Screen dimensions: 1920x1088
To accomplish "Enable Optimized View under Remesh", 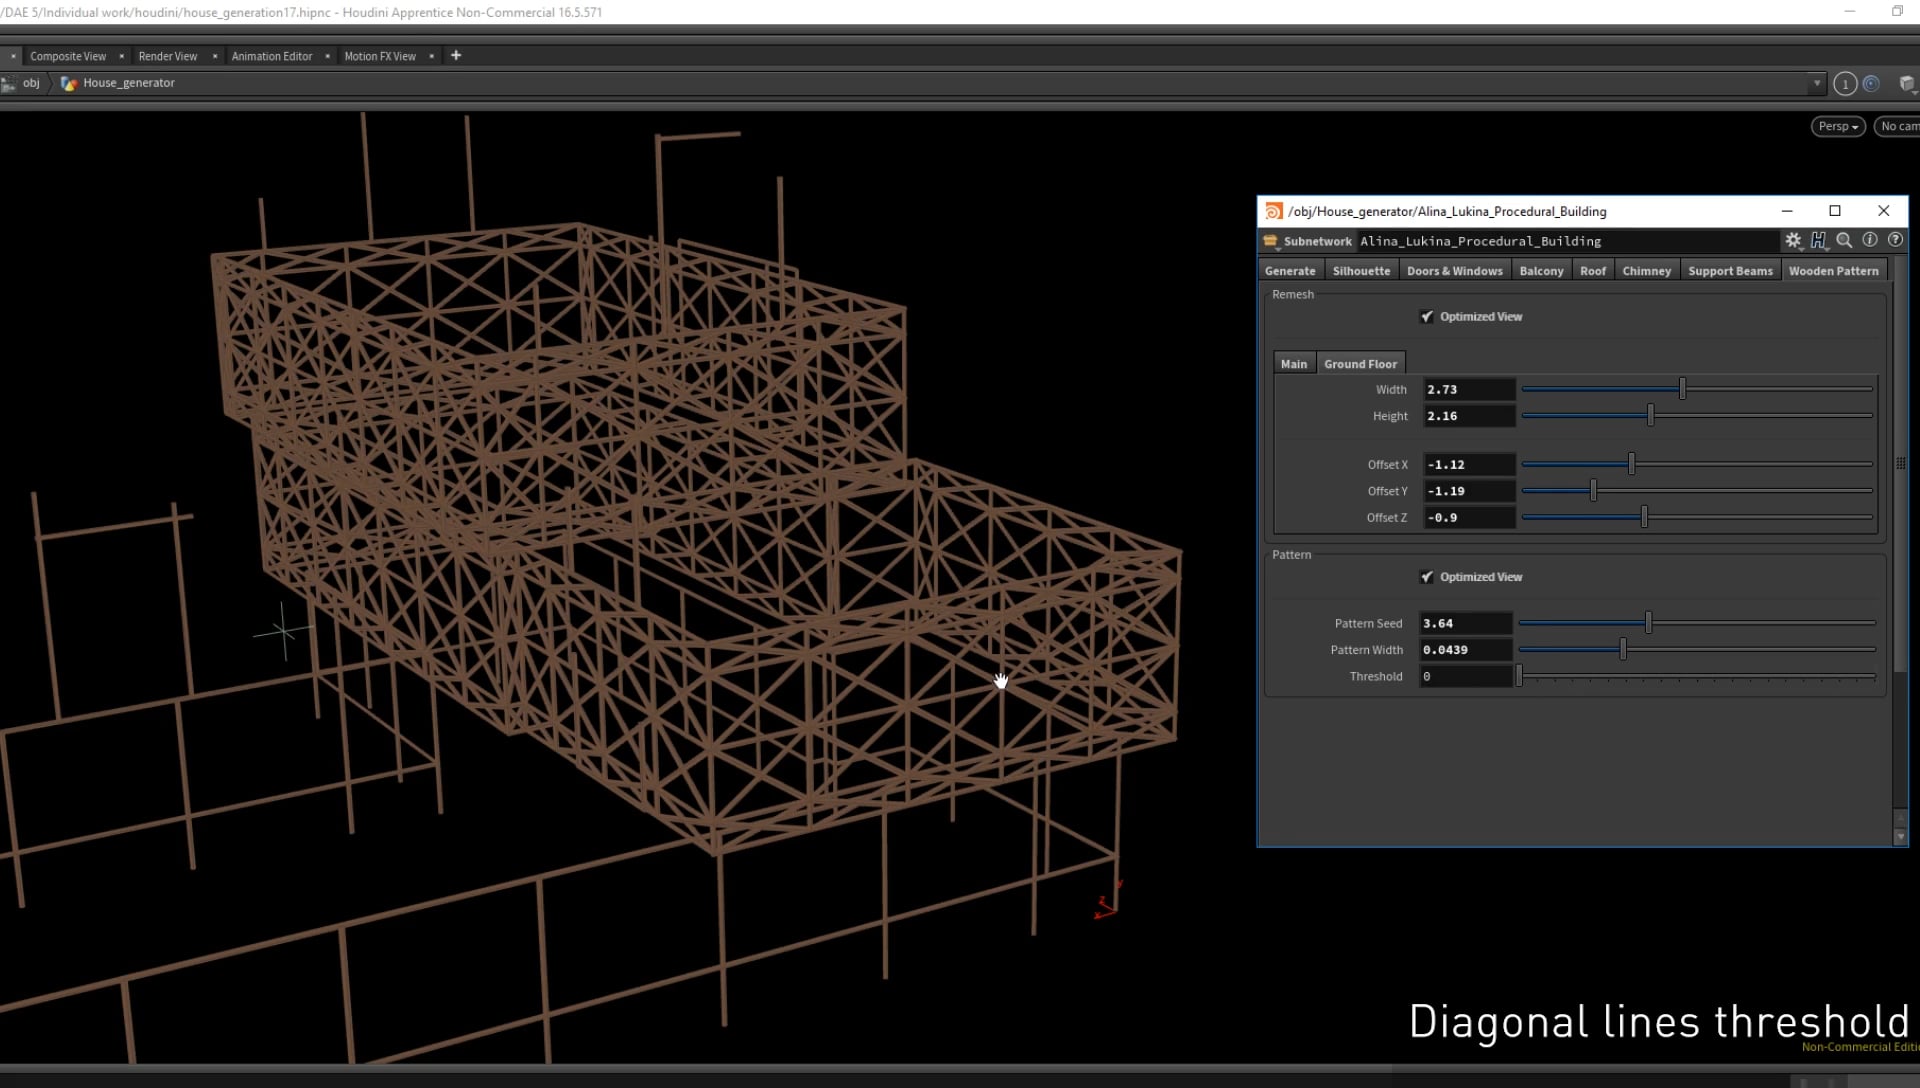I will point(1428,316).
